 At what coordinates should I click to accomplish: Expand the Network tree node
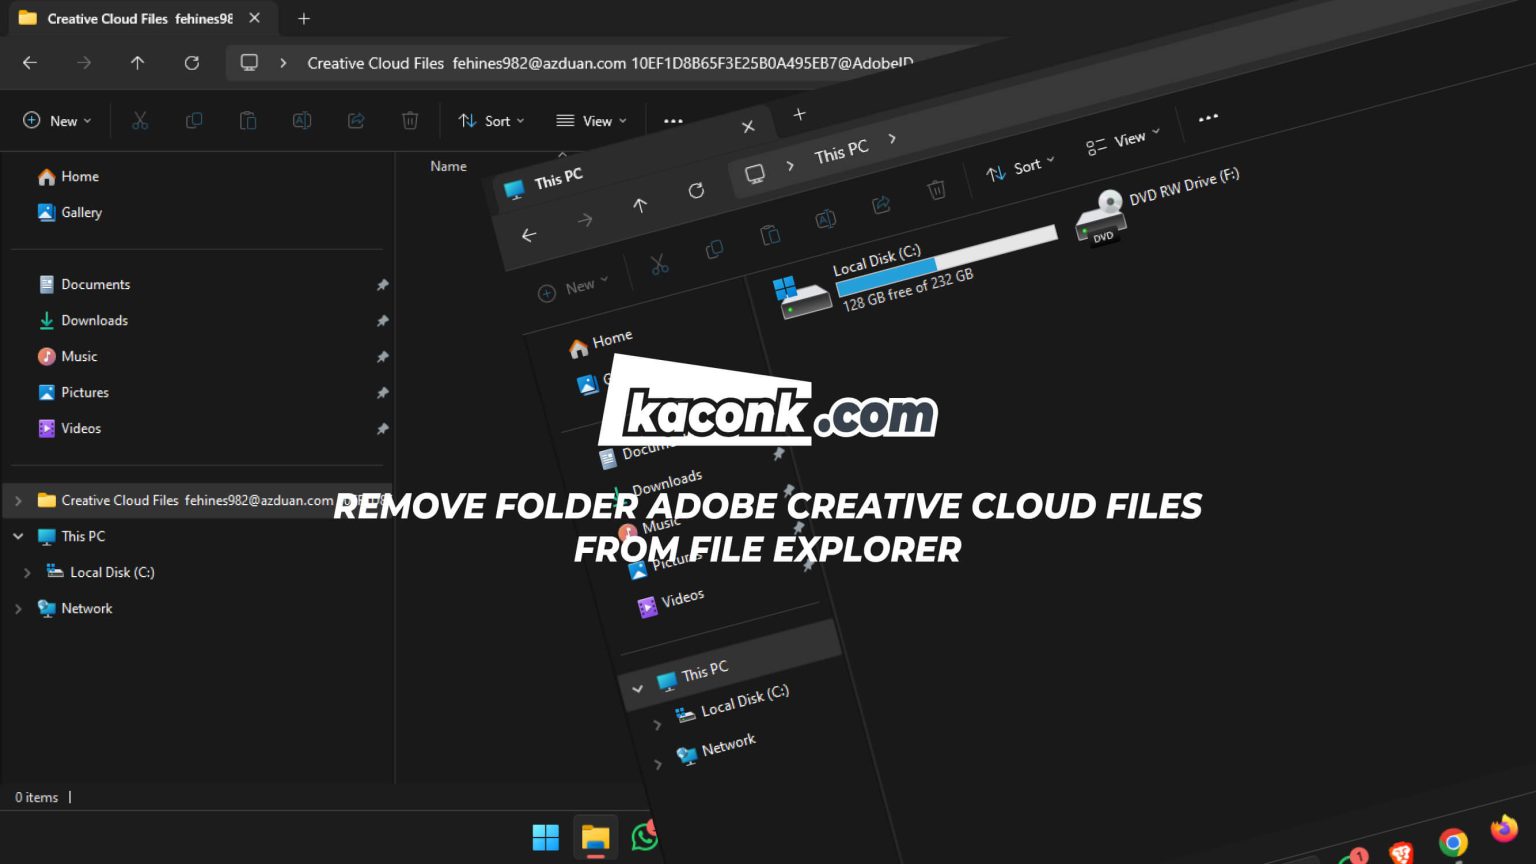[18, 608]
